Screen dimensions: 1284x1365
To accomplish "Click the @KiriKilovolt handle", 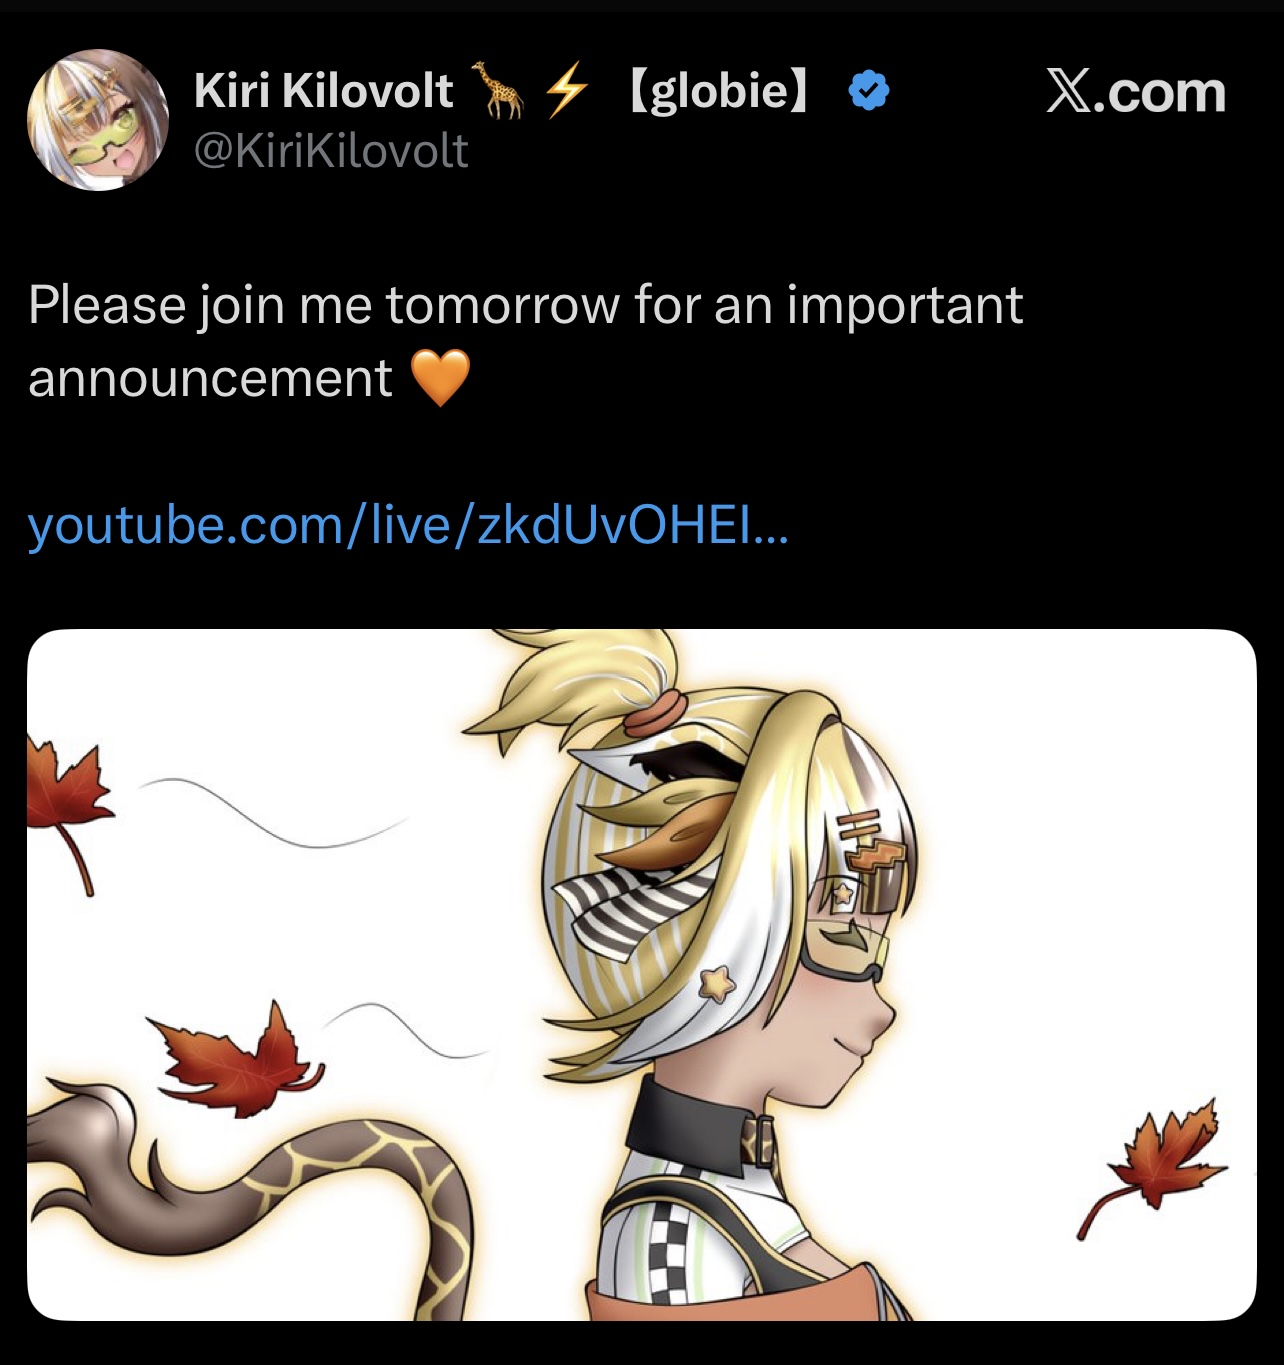I will coord(331,151).
